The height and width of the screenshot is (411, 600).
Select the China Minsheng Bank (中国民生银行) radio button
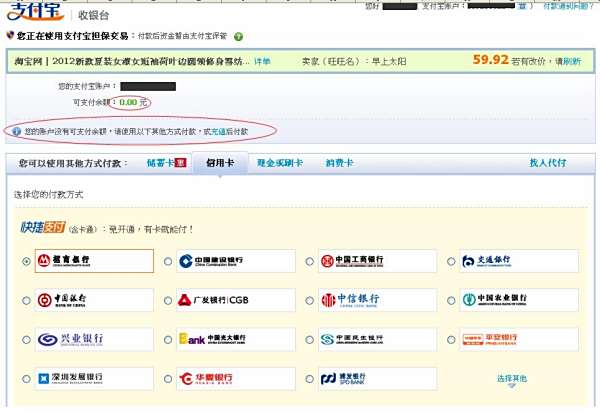tap(309, 340)
